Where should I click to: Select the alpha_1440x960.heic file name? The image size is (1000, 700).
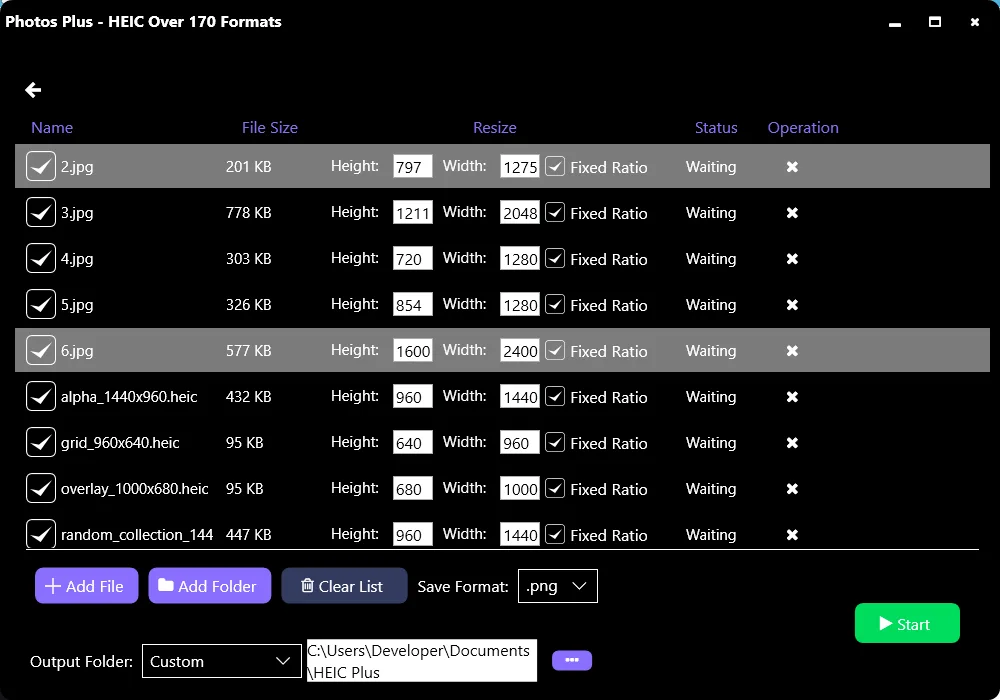point(129,397)
